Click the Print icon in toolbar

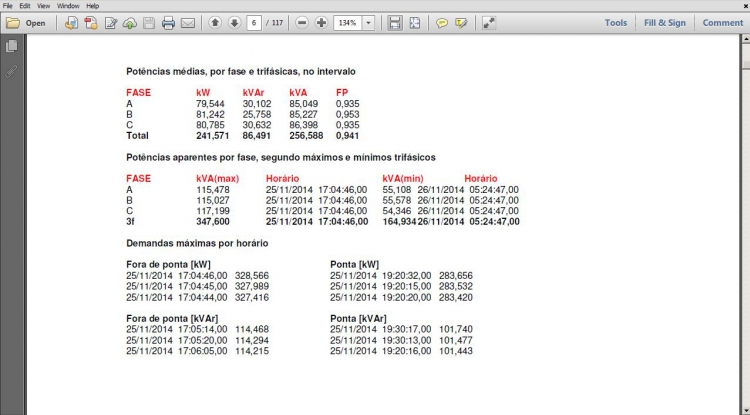[x=168, y=22]
